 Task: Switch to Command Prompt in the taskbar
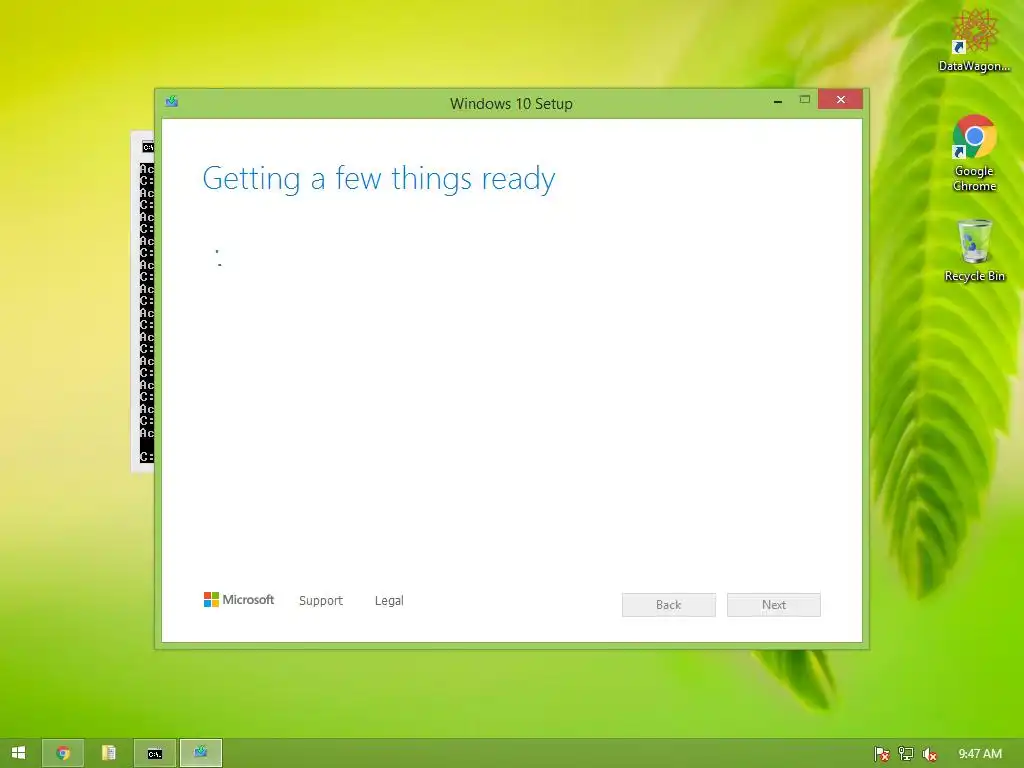coord(155,753)
